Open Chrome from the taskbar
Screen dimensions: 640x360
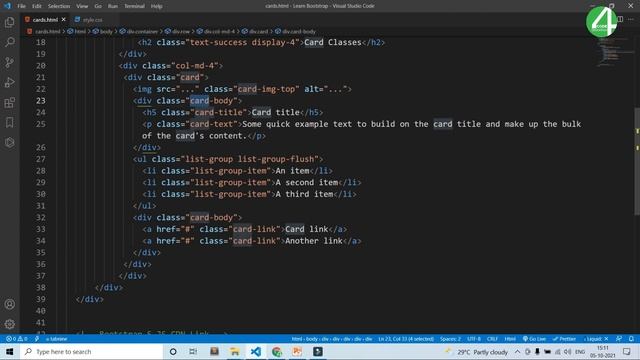[277, 351]
